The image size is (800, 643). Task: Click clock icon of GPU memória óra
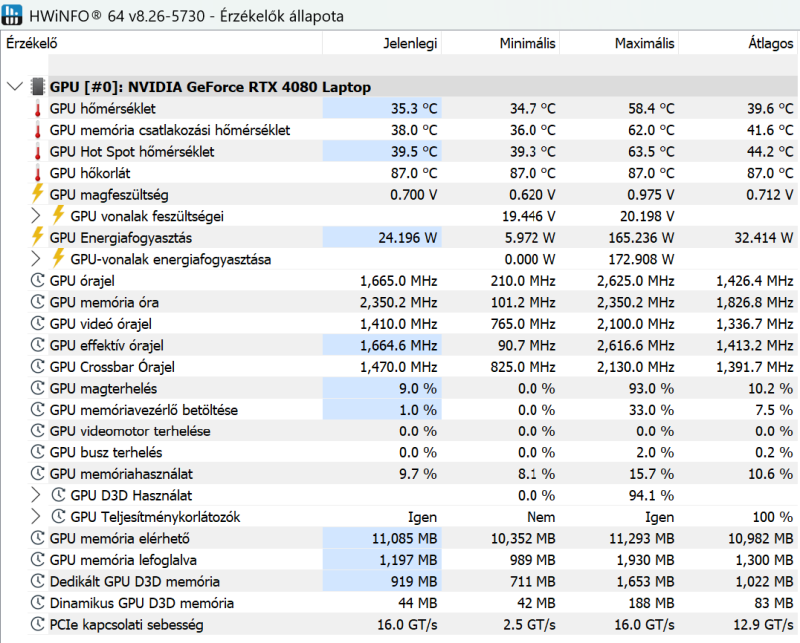click(38, 302)
